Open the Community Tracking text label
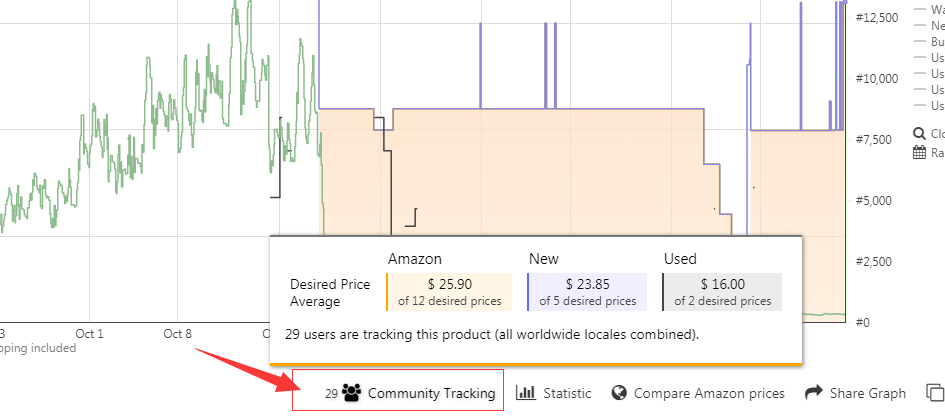This screenshot has width=945, height=419. [x=432, y=393]
